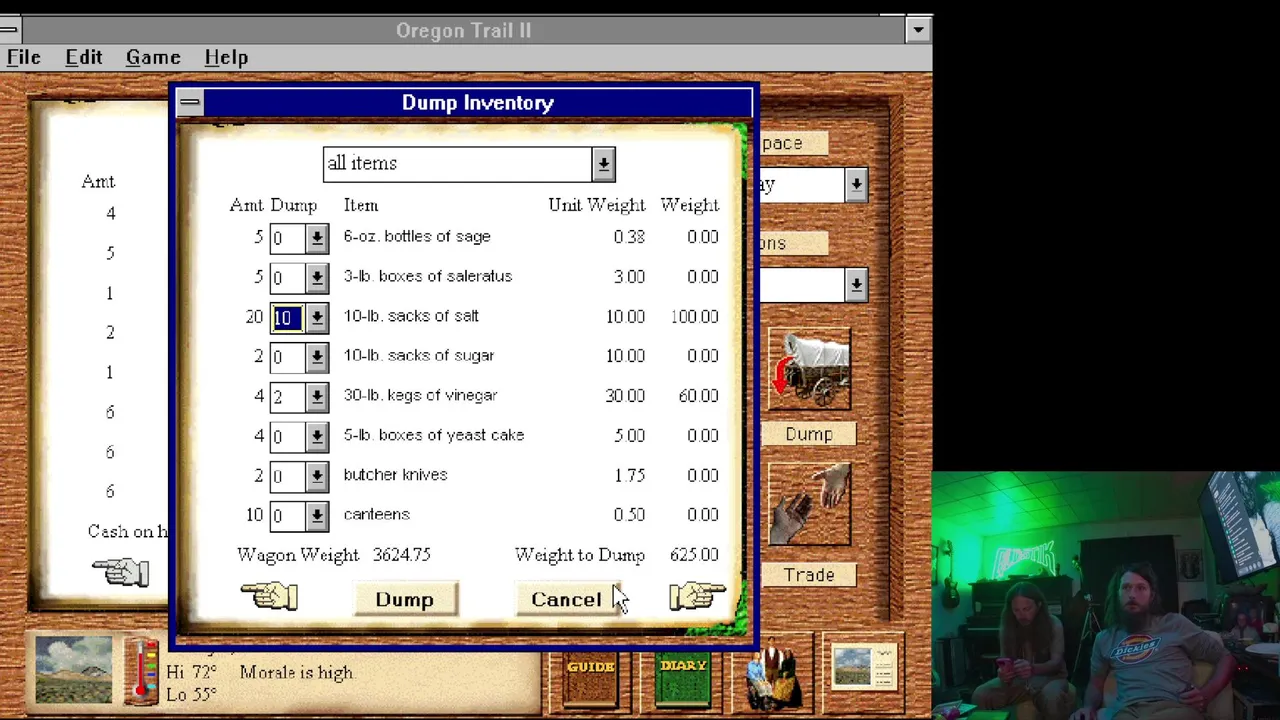Open the Guide book icon
1280x720 pixels.
pos(590,679)
